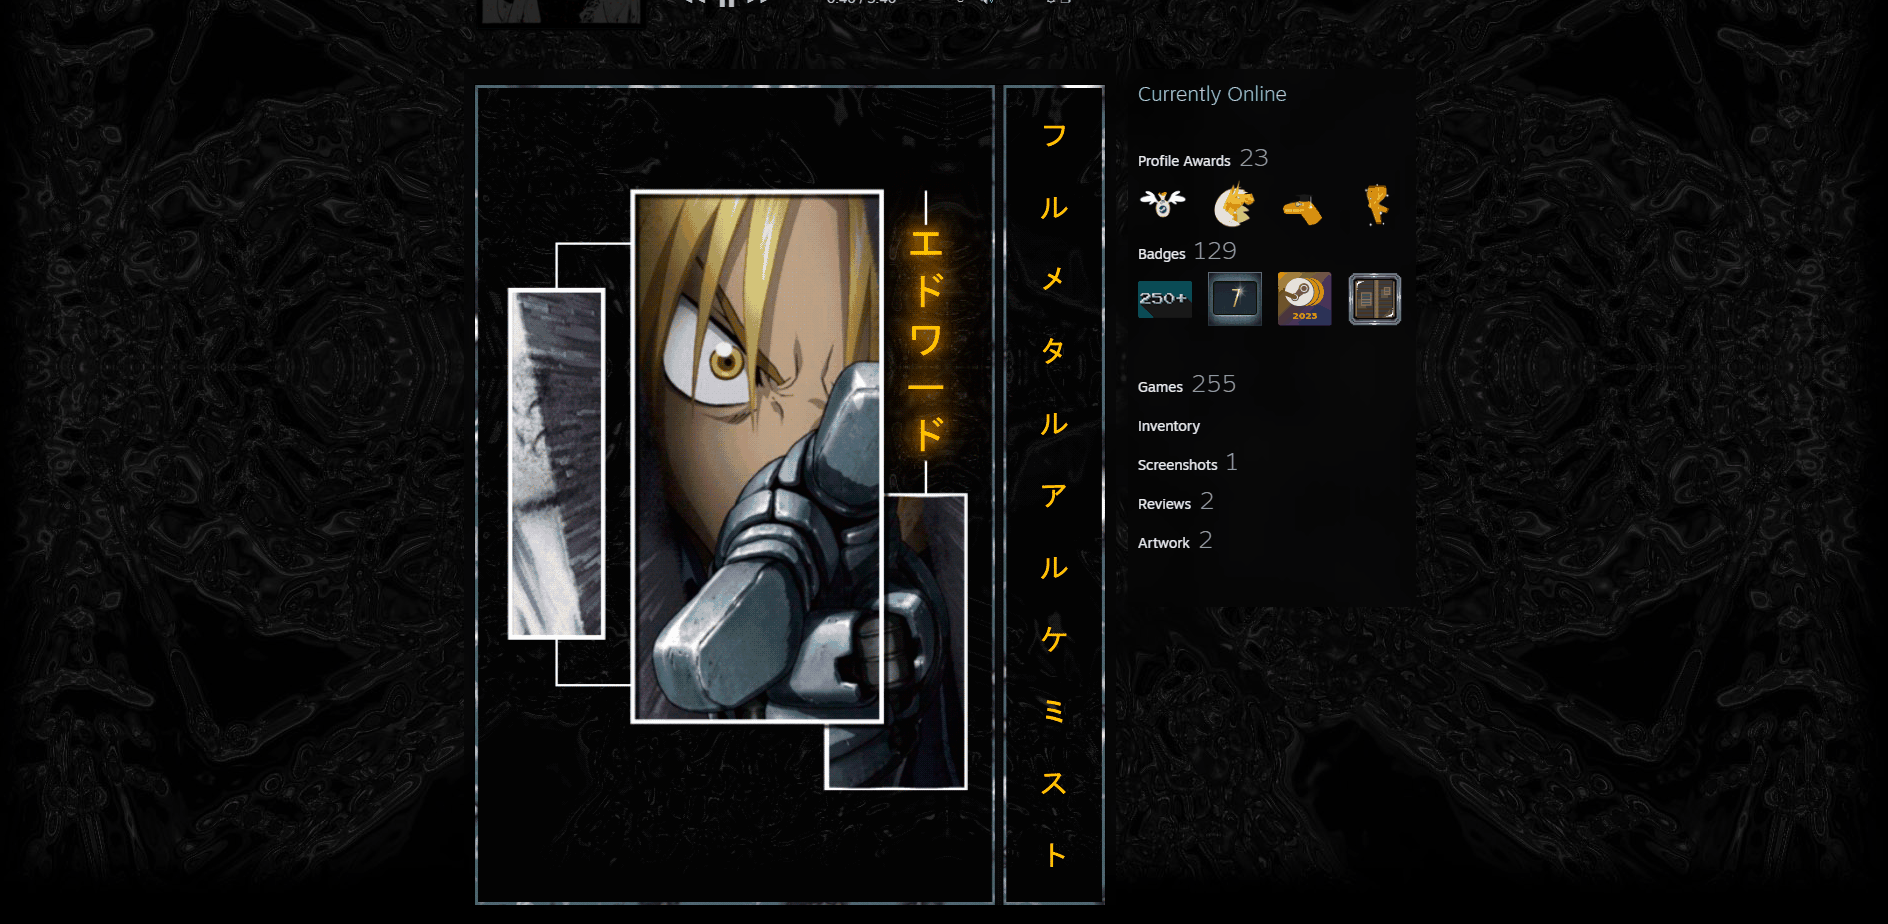This screenshot has height=924, width=1888.
Task: Click the sparkling gold award beside the dinosaur
Action: click(x=1376, y=204)
